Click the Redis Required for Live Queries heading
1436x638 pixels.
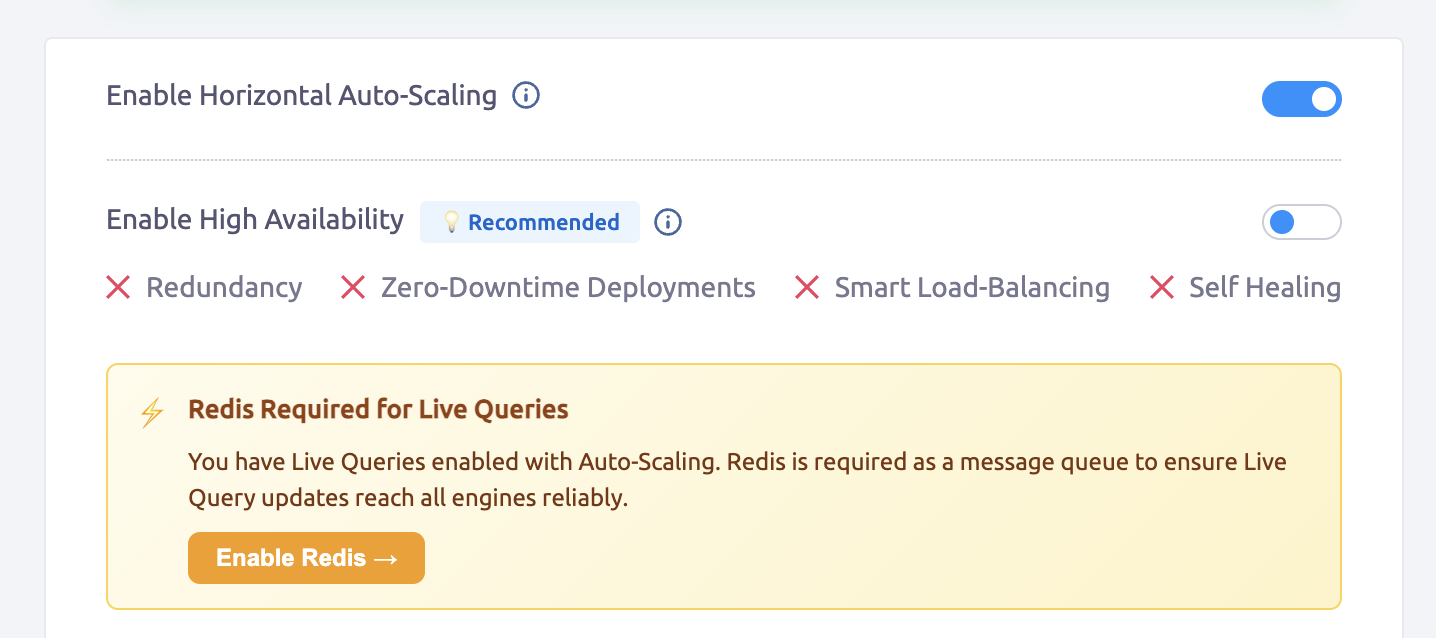pos(378,409)
